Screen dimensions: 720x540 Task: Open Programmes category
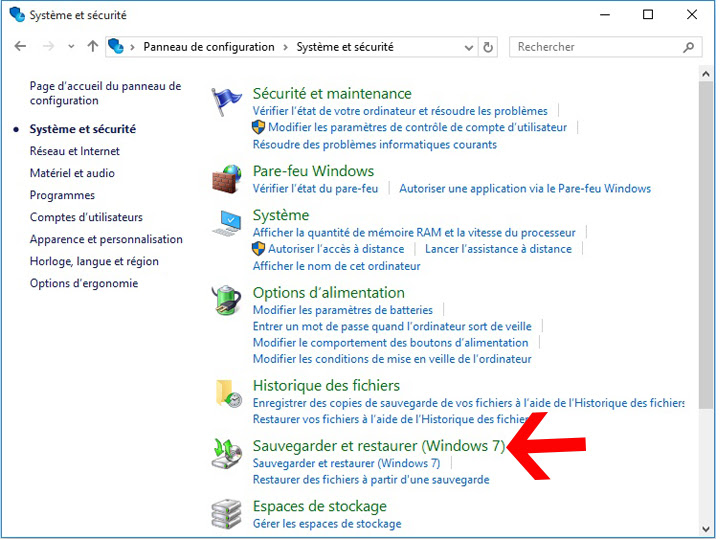tap(62, 195)
